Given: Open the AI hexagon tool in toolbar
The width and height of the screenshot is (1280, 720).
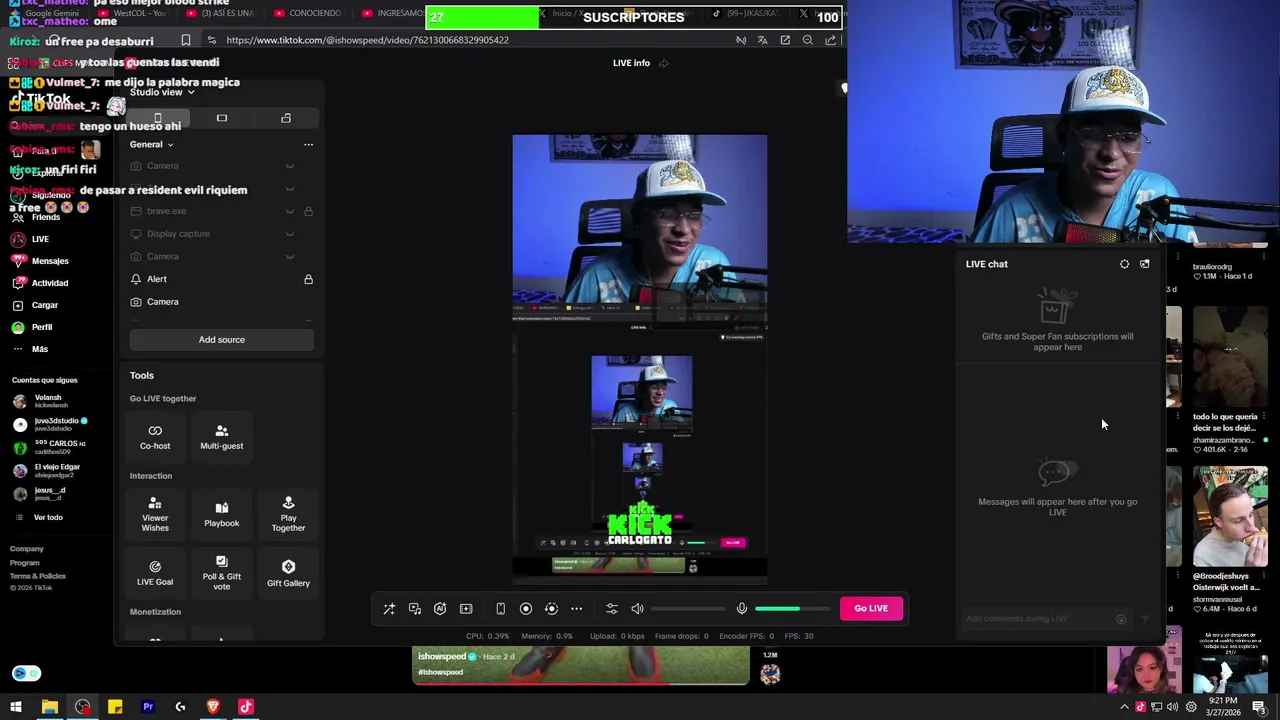Looking at the screenshot, I should click(440, 609).
